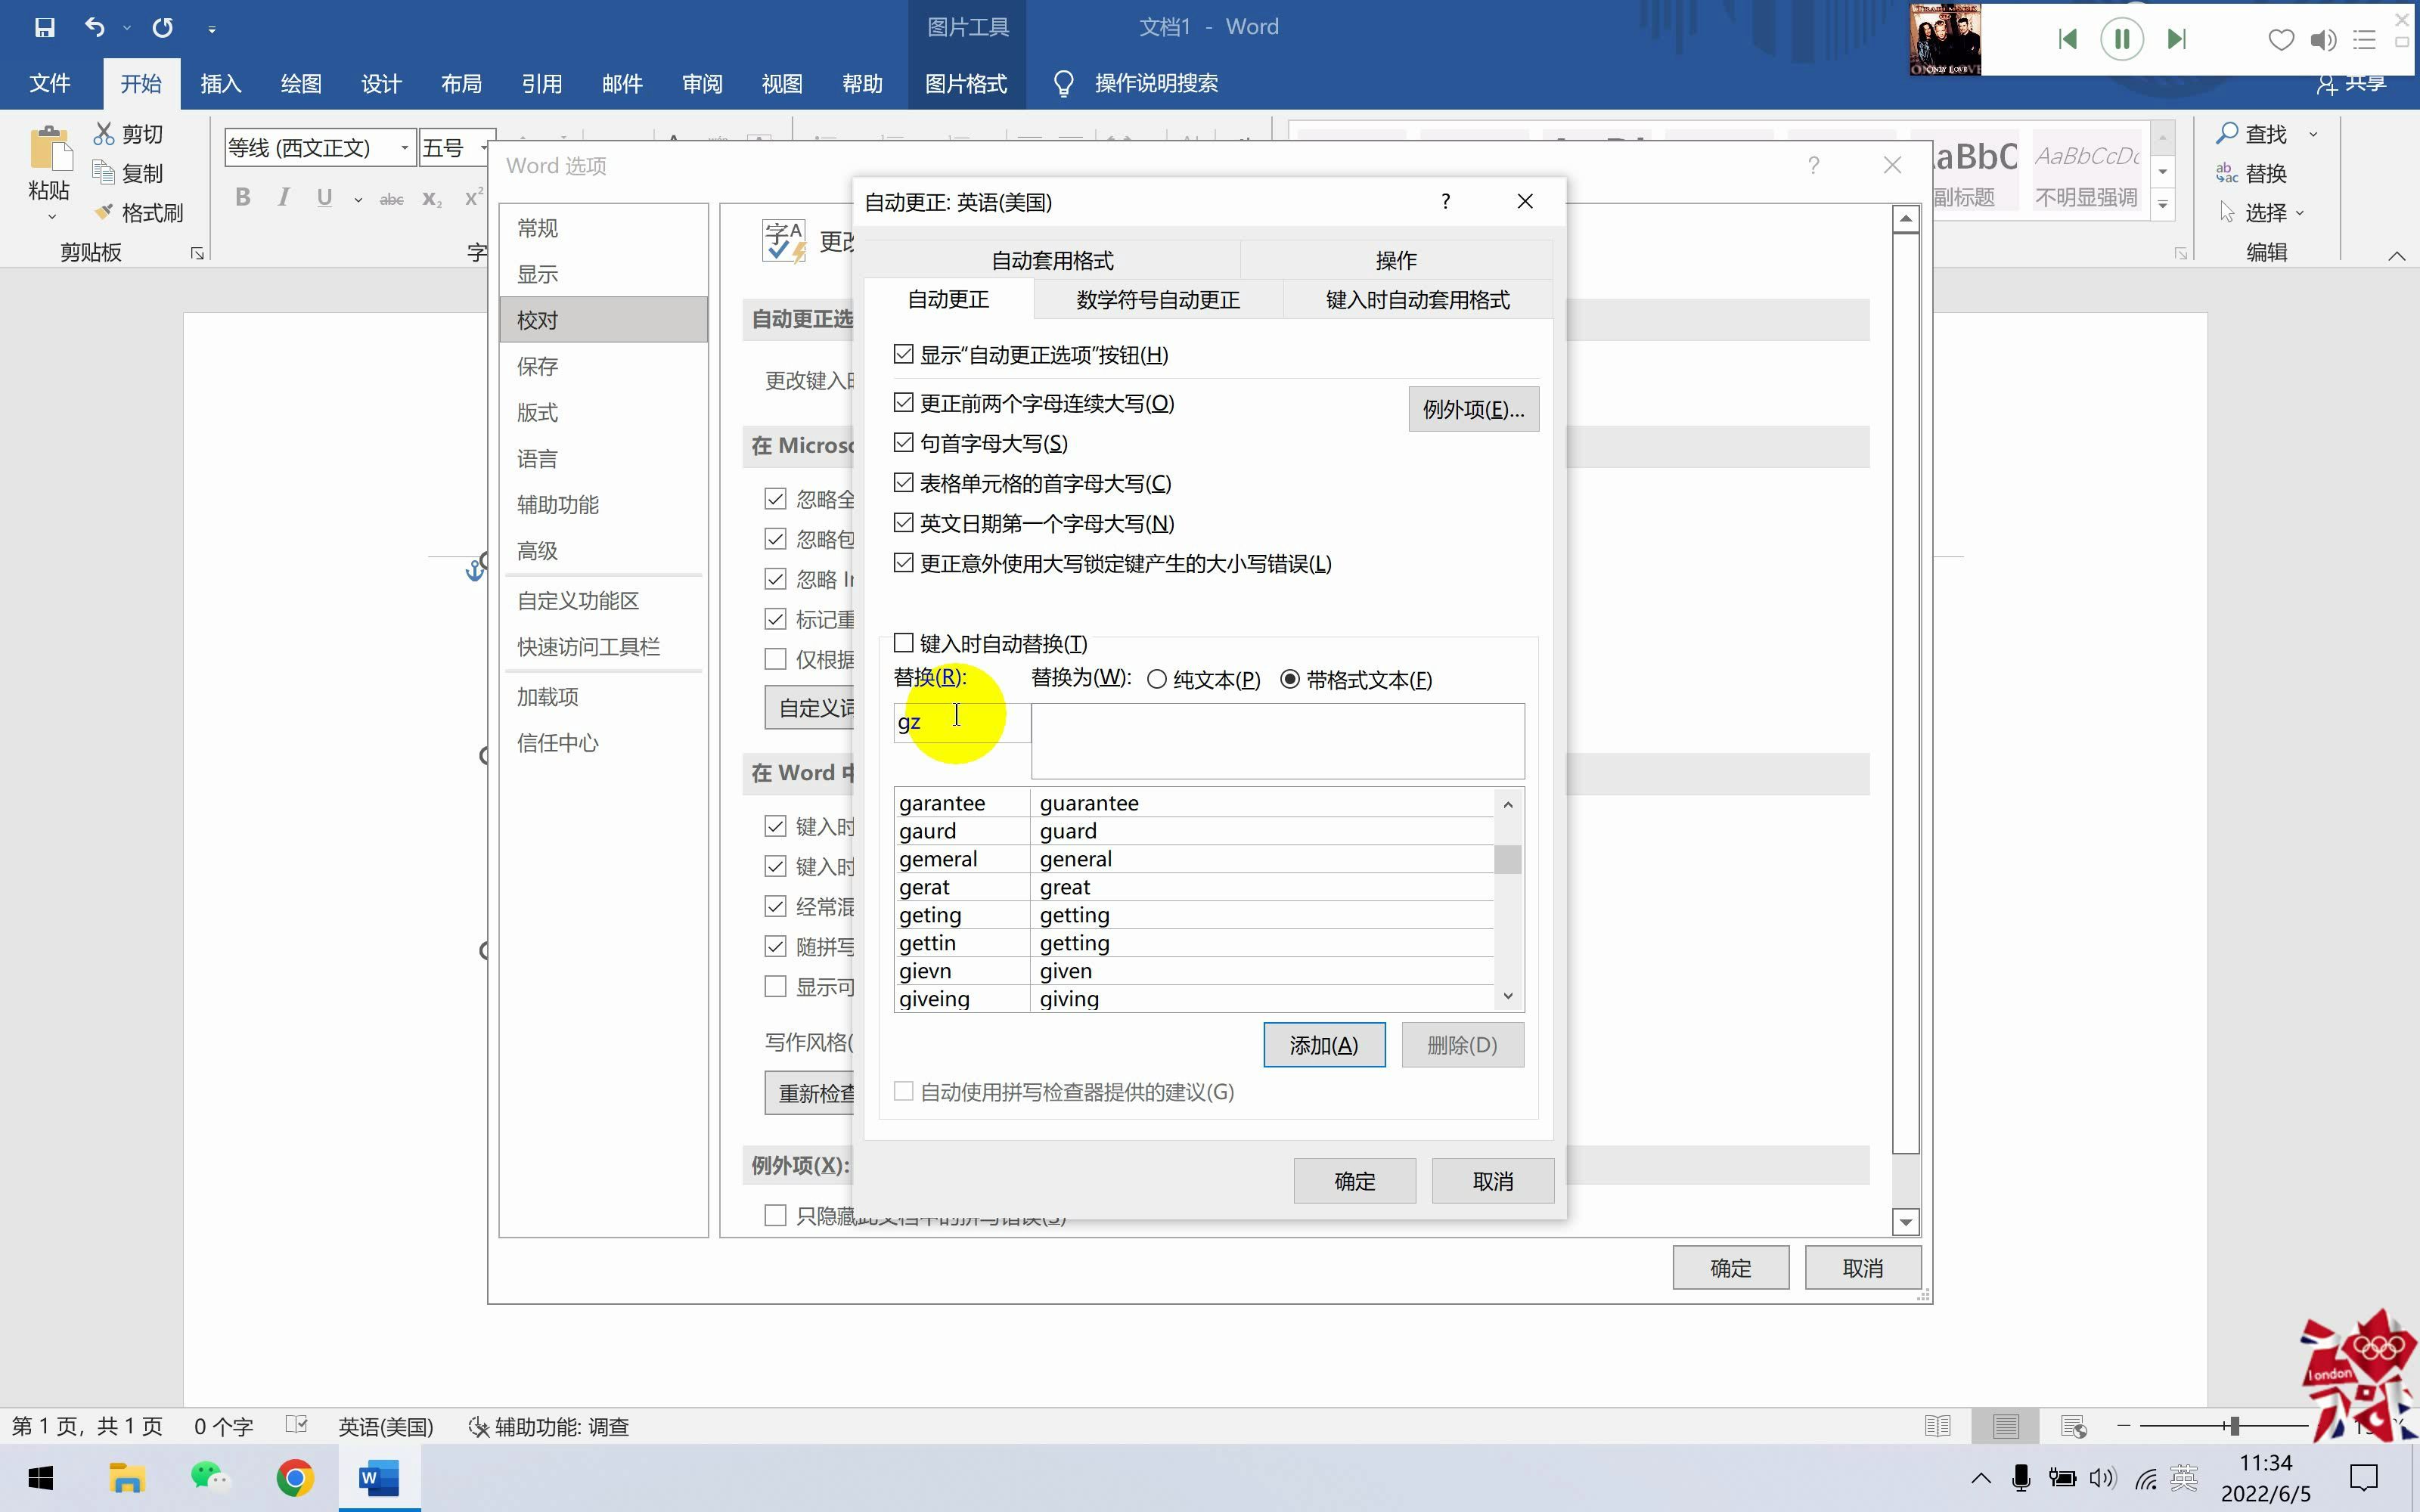Switch to 键入时自动套用格式 tab
This screenshot has width=2420, height=1512.
[x=1417, y=300]
